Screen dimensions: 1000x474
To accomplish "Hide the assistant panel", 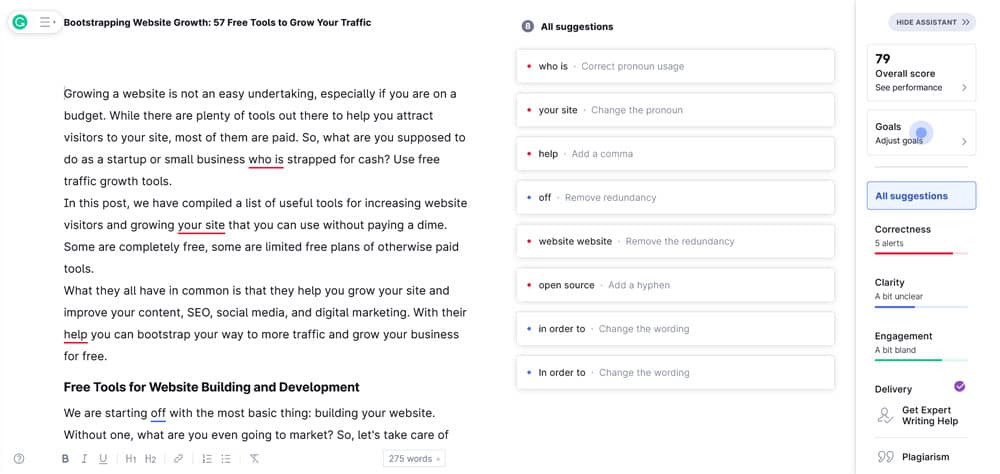I will tap(931, 22).
